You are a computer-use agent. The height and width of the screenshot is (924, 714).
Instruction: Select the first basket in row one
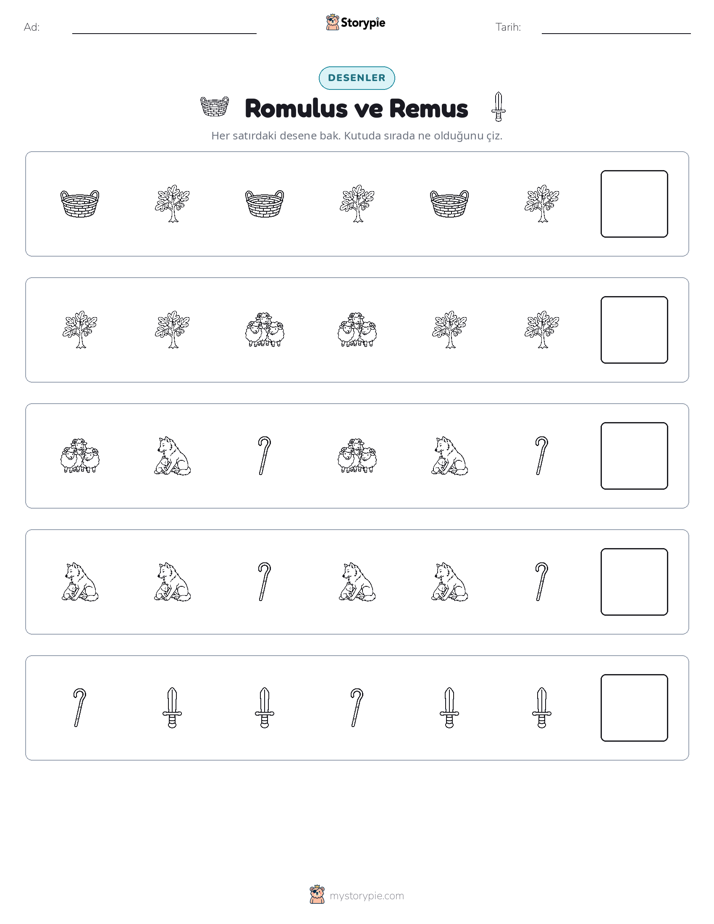80,203
